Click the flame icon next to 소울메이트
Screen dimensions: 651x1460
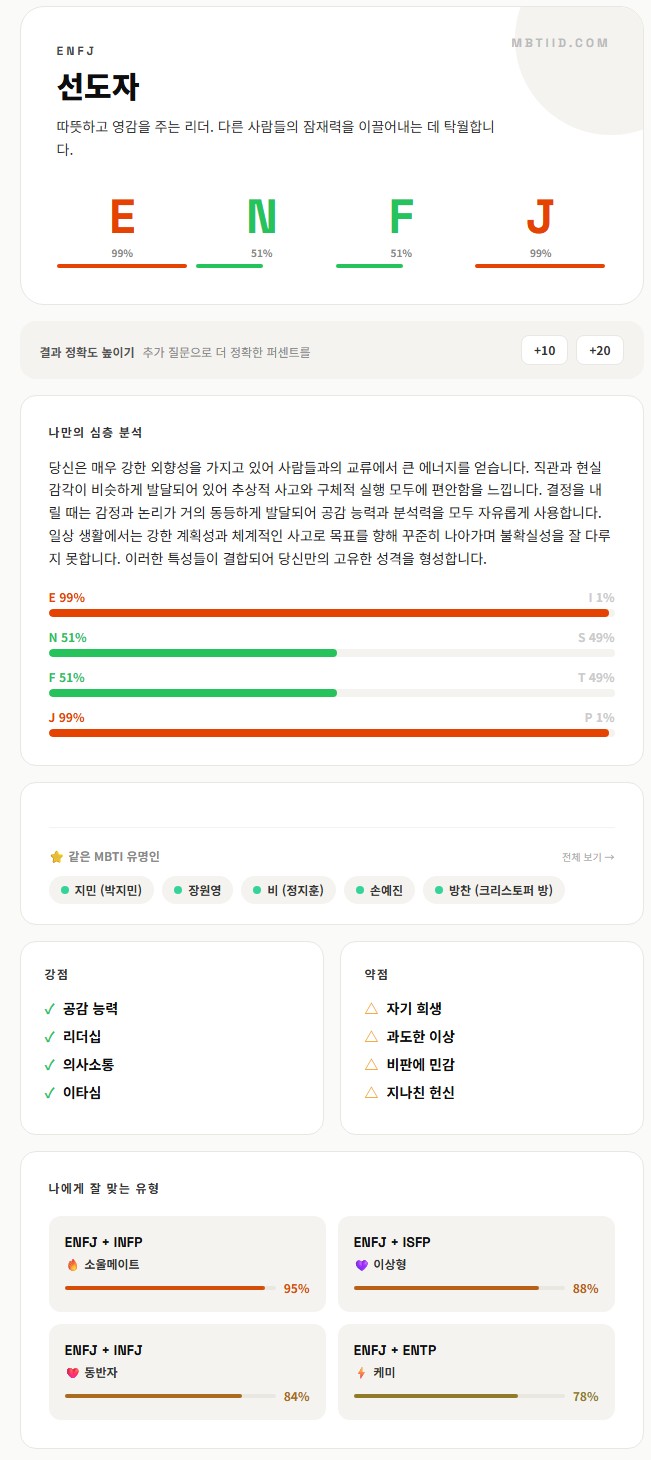point(72,1265)
